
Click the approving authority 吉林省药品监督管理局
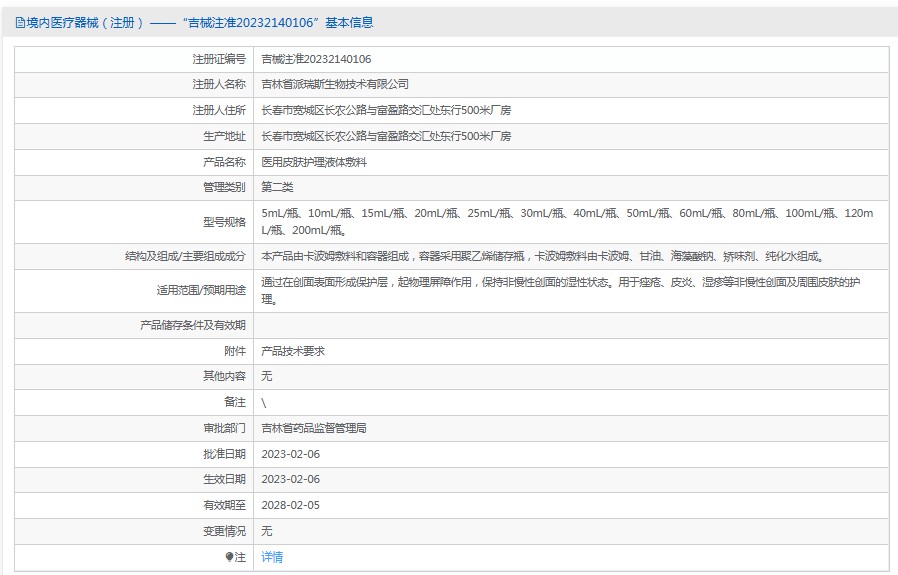point(314,428)
